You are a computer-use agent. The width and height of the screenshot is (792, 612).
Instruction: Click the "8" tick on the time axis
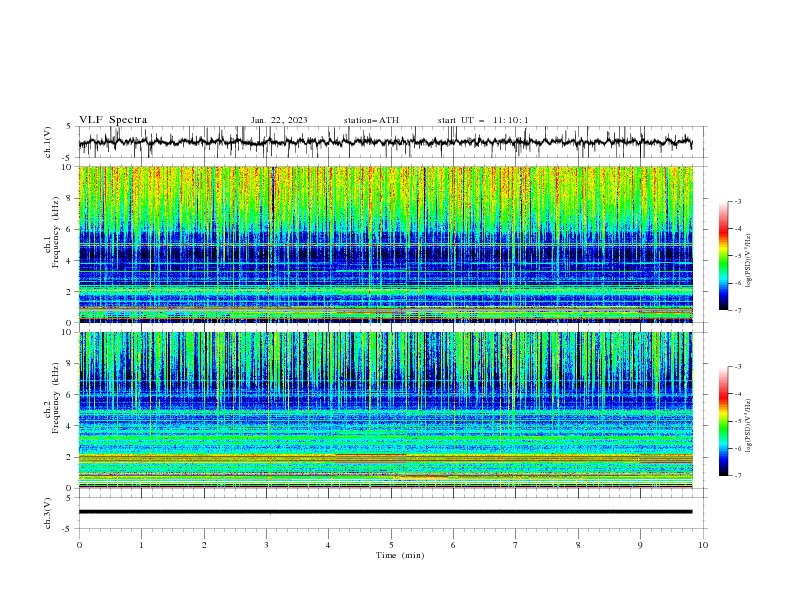[578, 545]
